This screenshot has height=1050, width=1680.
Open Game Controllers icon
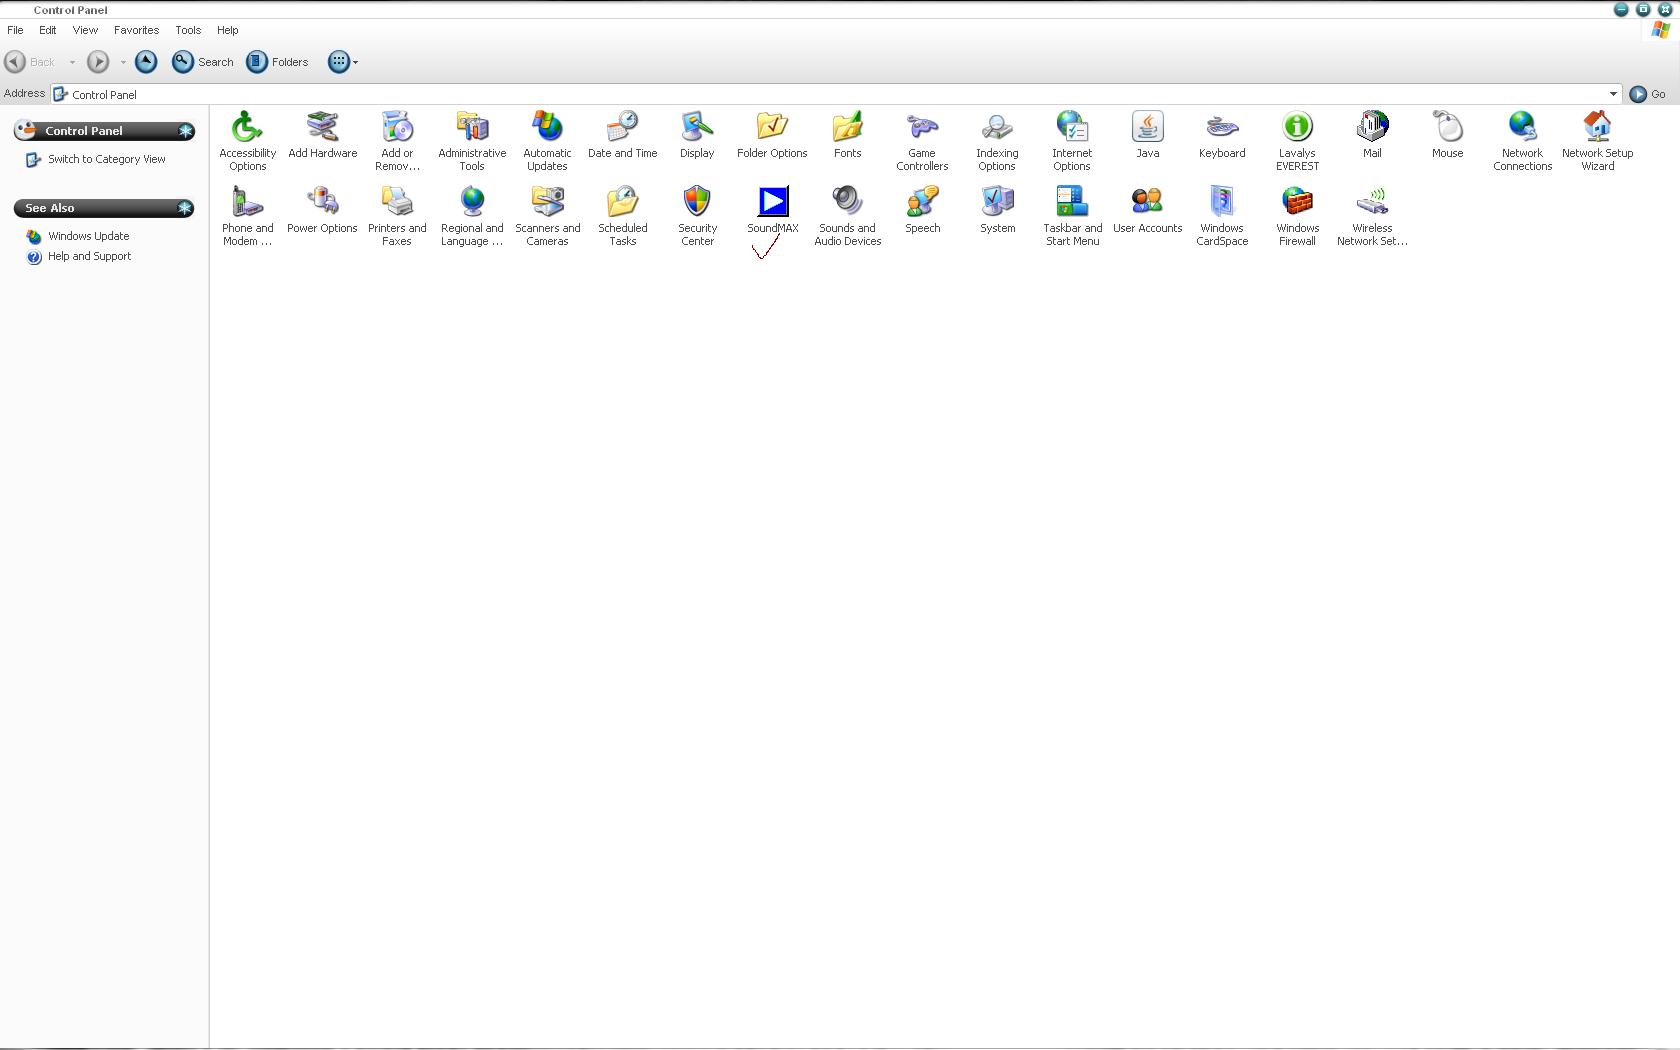[x=922, y=127]
